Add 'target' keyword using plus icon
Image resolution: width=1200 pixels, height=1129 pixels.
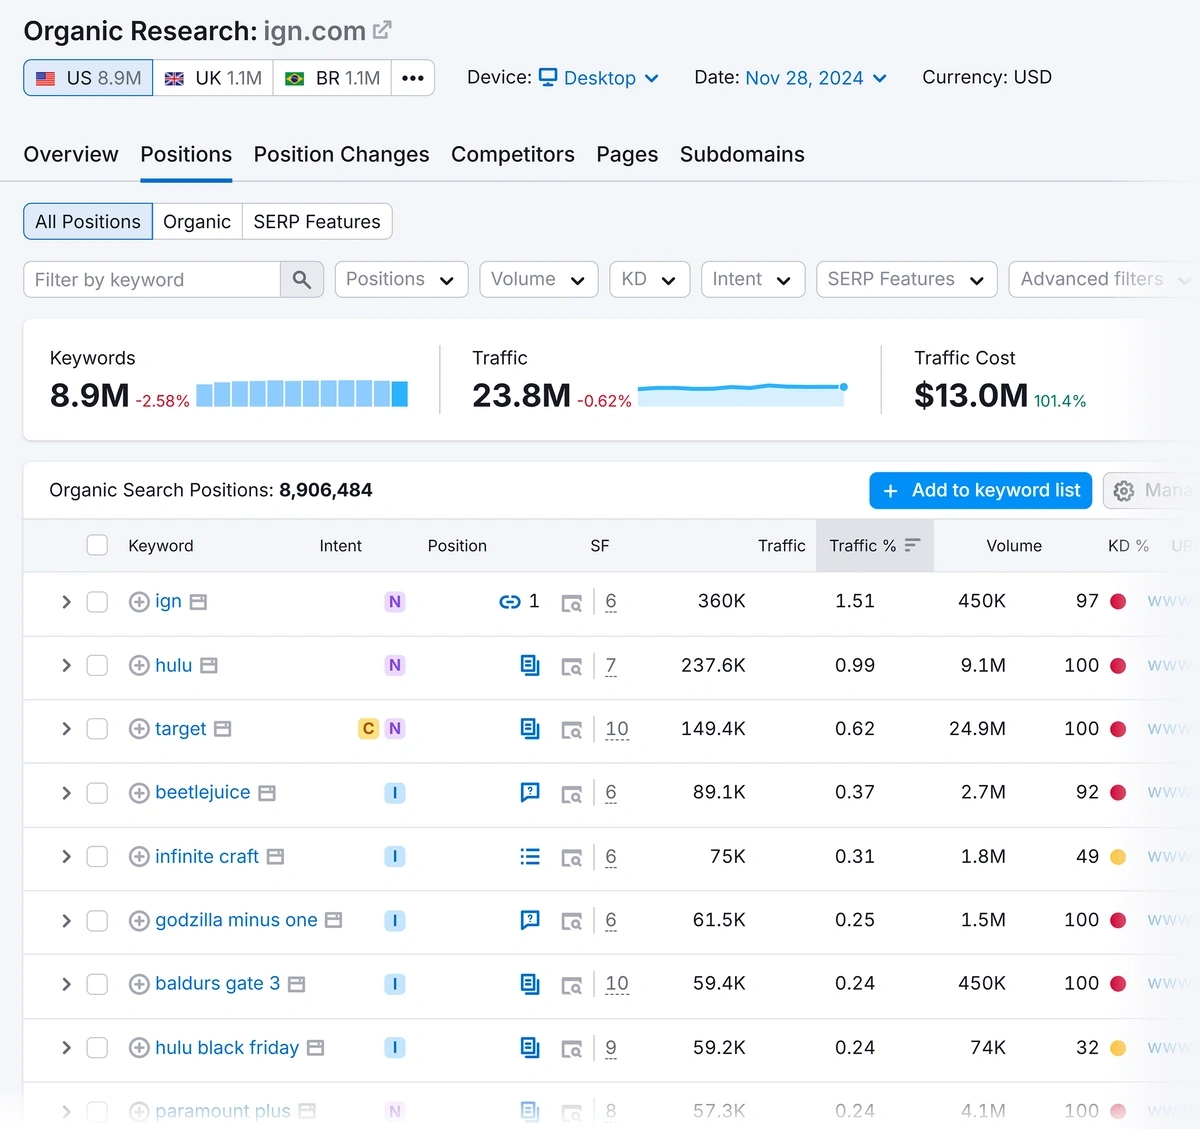(139, 729)
